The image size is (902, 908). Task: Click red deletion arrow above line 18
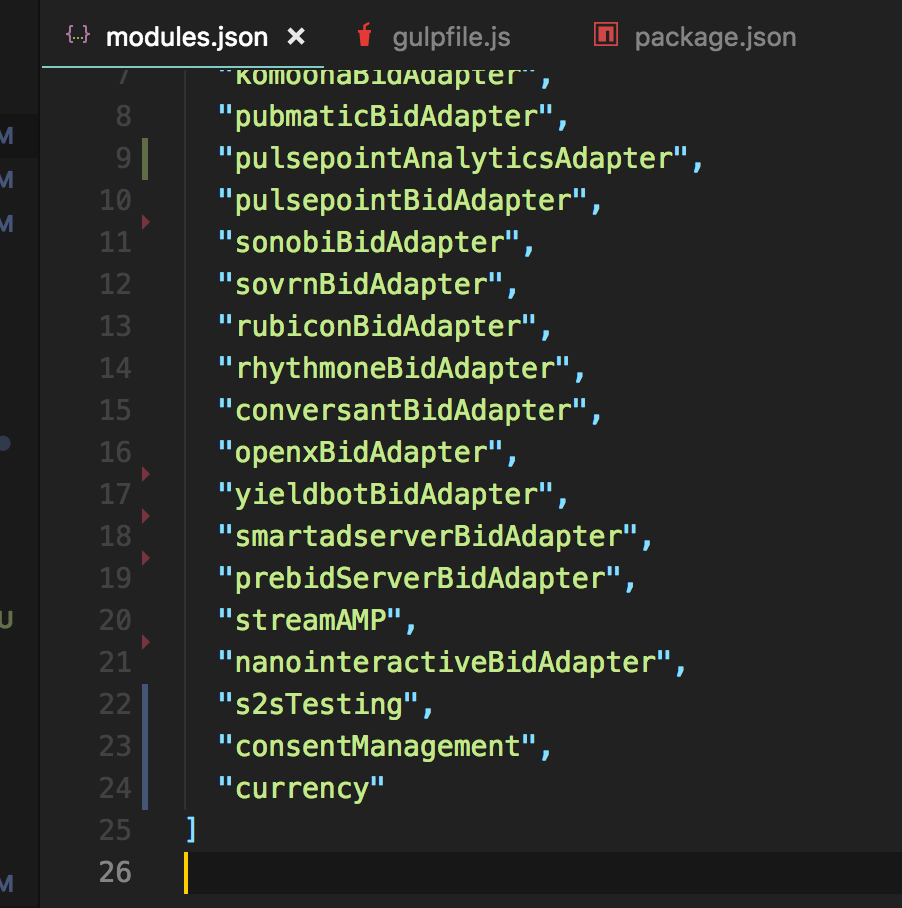[146, 516]
